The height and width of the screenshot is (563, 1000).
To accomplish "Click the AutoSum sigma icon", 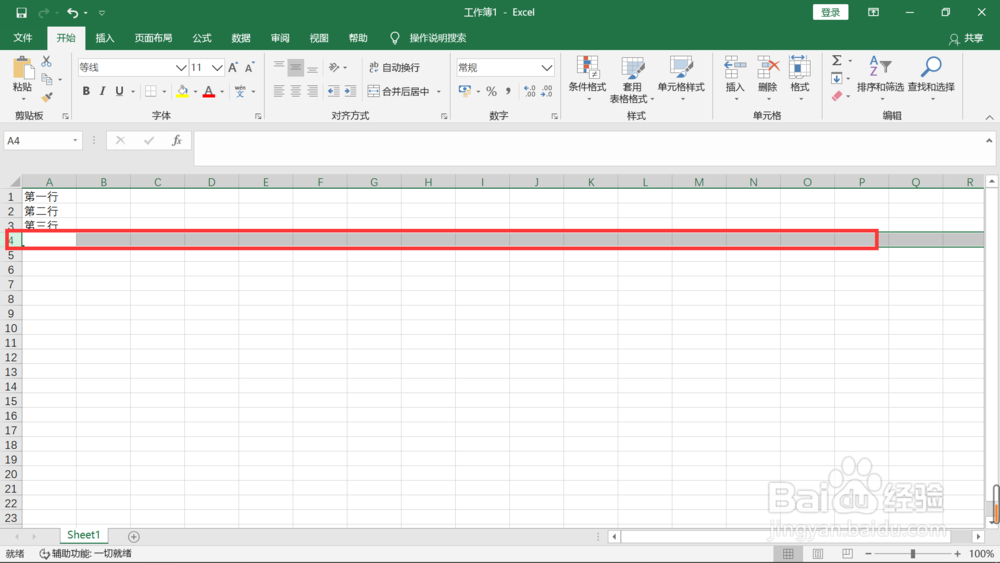I will (837, 61).
